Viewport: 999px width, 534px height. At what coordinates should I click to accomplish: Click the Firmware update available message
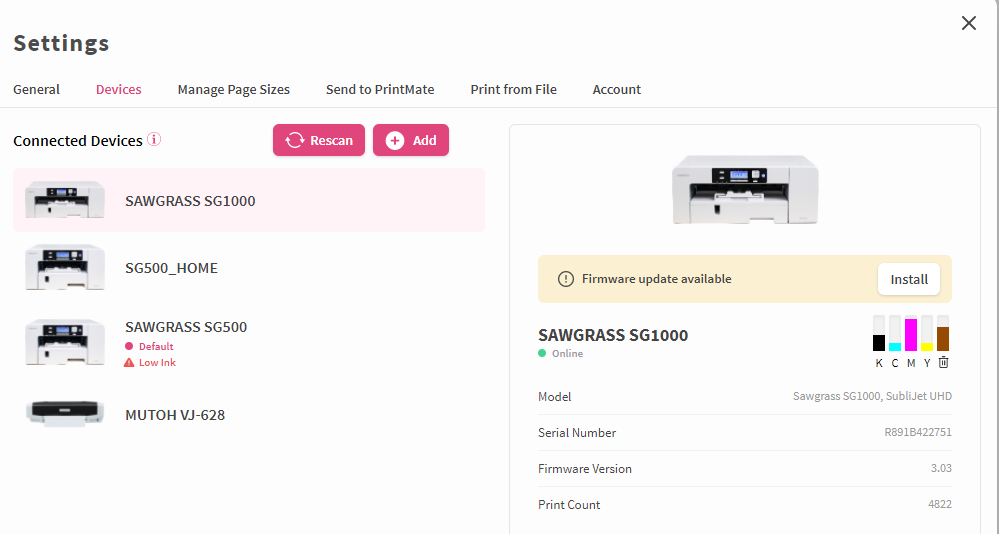656,278
